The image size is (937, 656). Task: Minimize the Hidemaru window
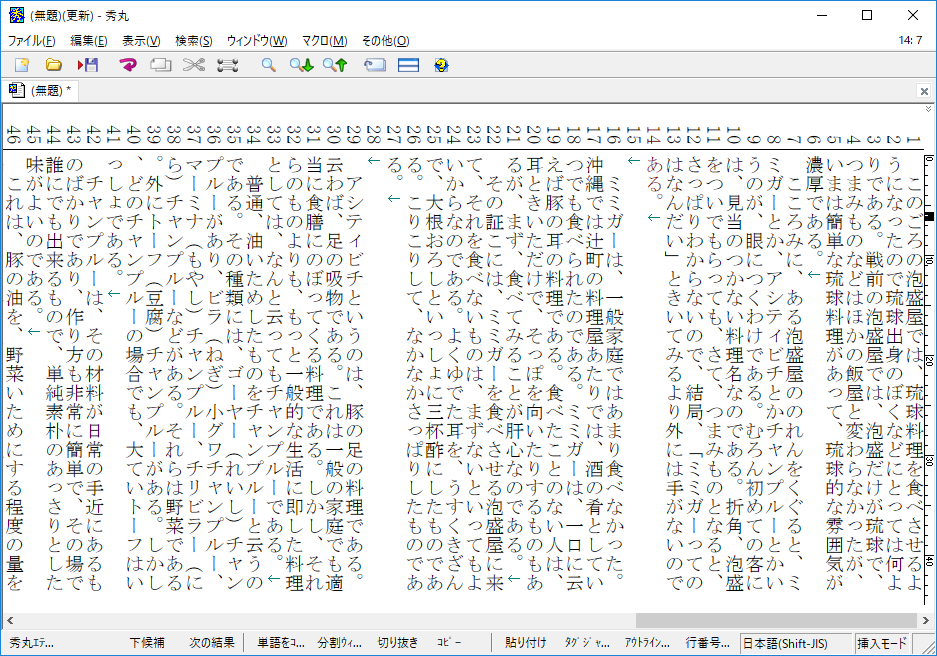pos(822,15)
